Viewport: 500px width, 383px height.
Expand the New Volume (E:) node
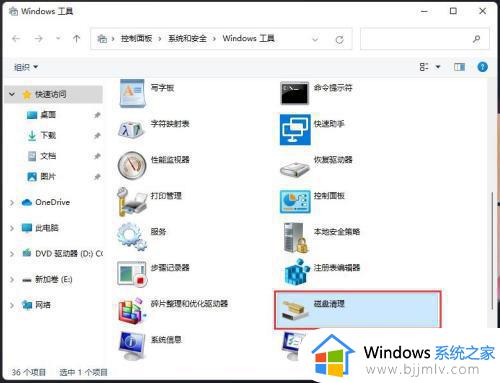(x=12, y=280)
